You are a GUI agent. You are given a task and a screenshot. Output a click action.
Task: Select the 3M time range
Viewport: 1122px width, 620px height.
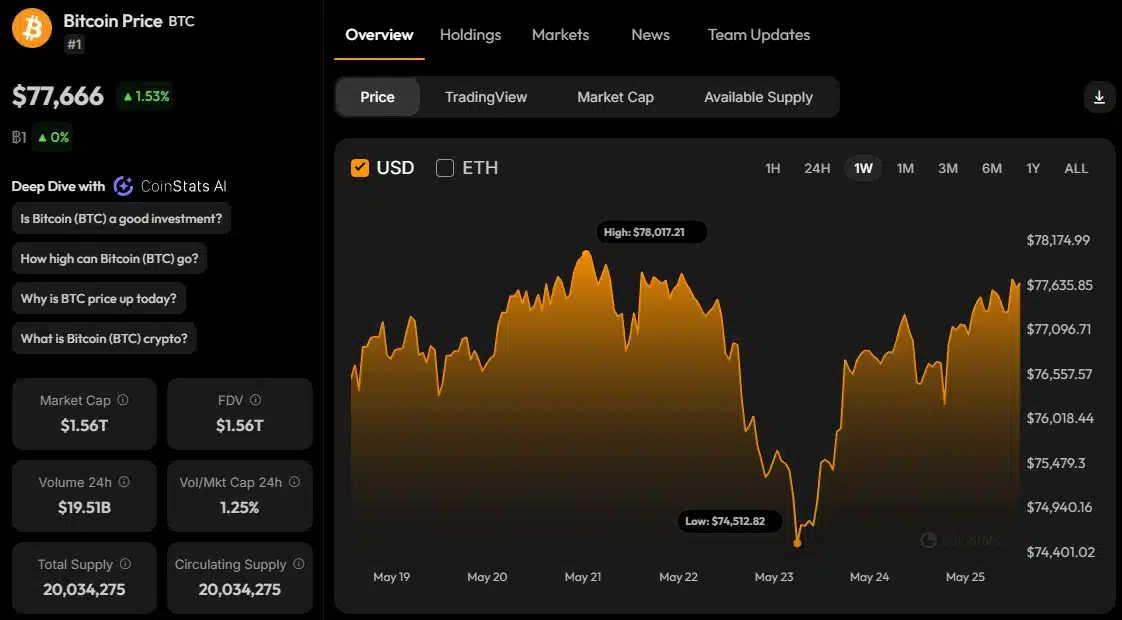tap(948, 168)
